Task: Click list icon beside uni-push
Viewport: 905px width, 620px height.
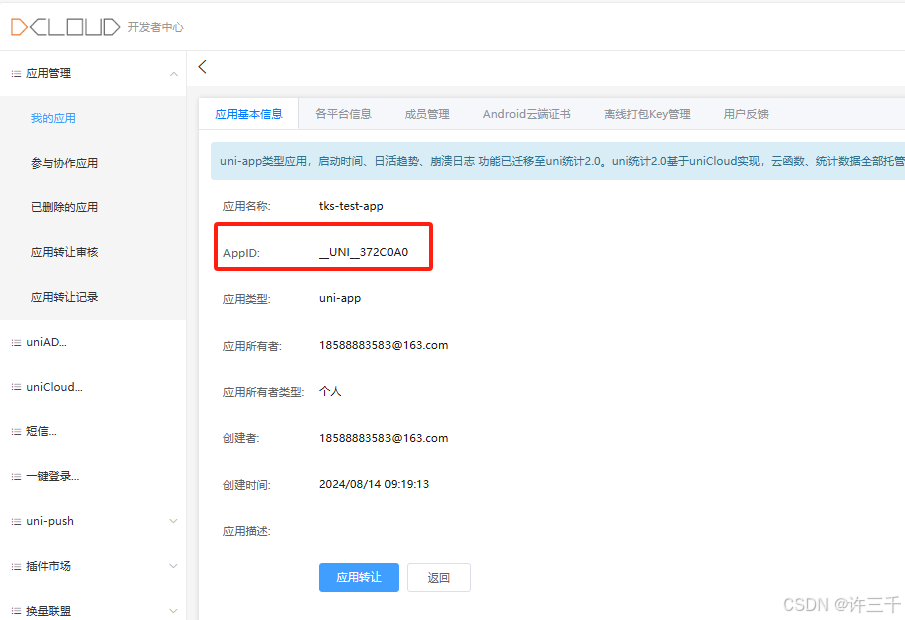Action: pos(16,522)
